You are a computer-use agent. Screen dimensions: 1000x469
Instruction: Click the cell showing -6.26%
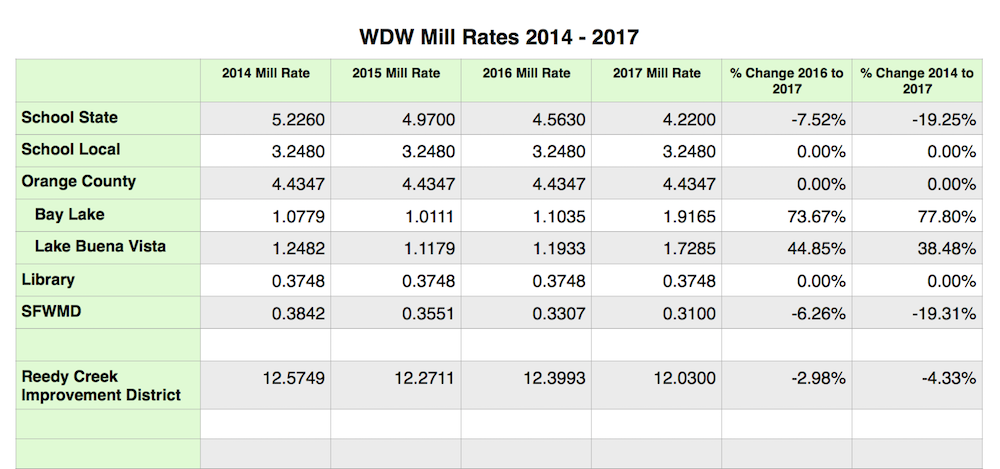point(786,313)
